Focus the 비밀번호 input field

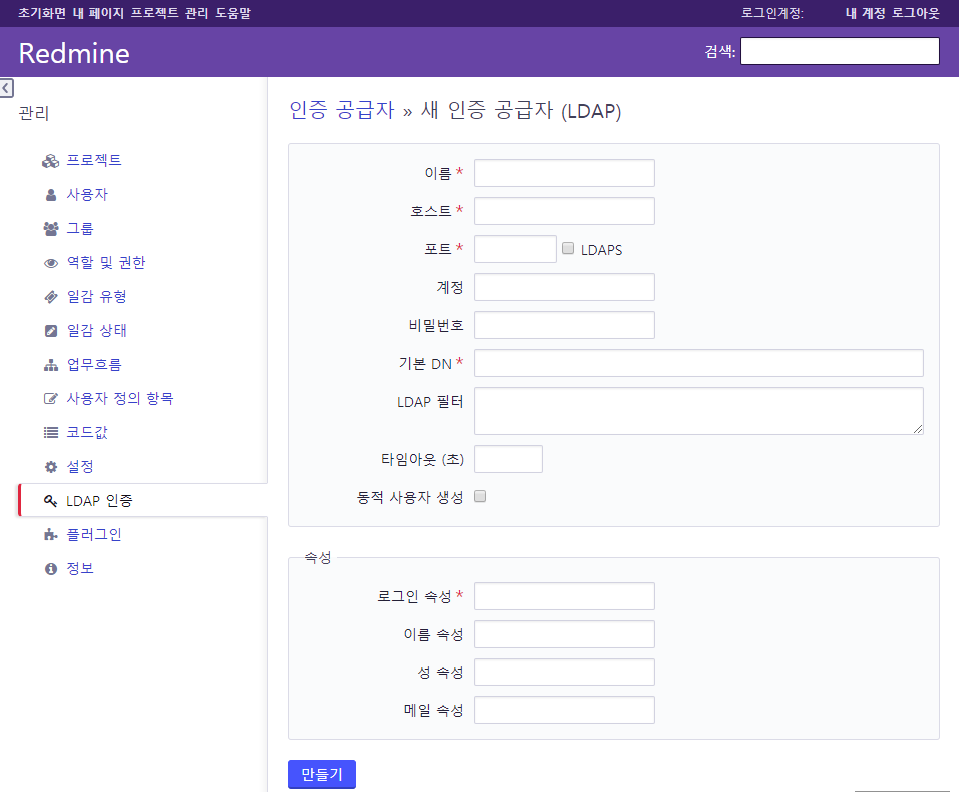click(x=564, y=325)
